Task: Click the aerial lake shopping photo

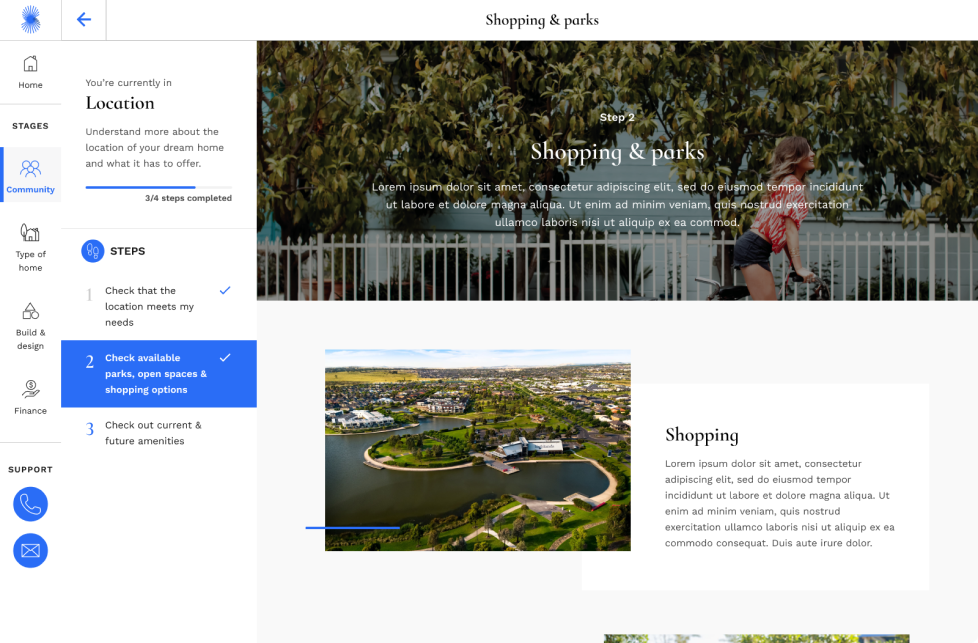Action: tap(477, 449)
